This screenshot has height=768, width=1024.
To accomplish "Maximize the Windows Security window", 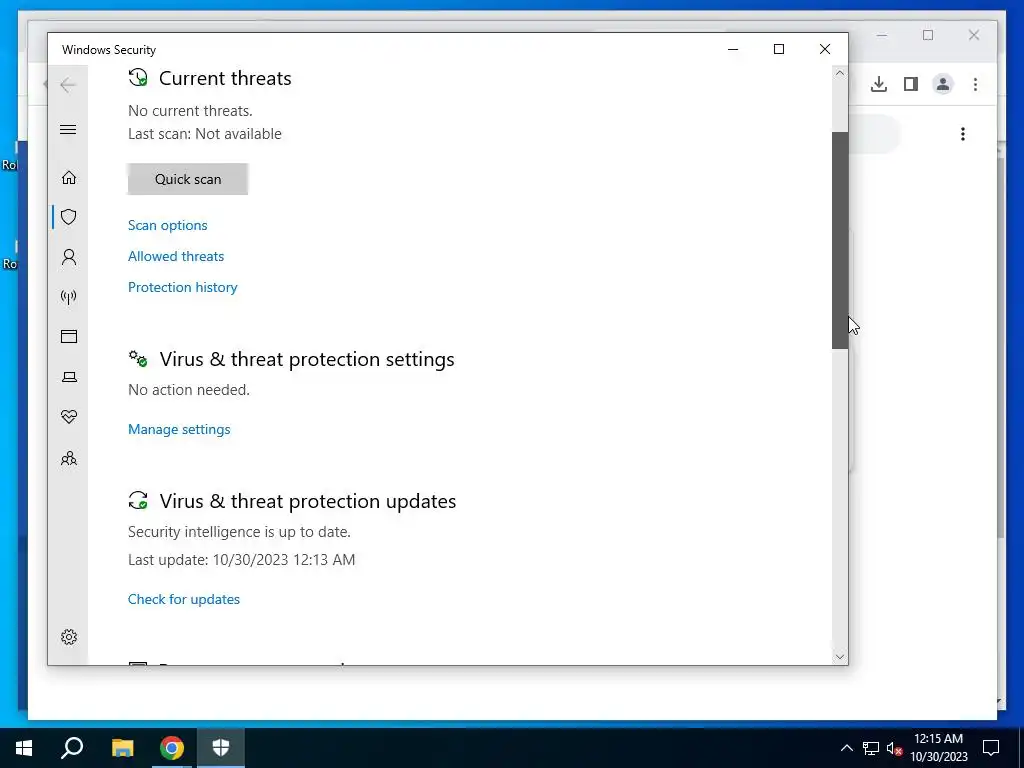I will coord(778,49).
